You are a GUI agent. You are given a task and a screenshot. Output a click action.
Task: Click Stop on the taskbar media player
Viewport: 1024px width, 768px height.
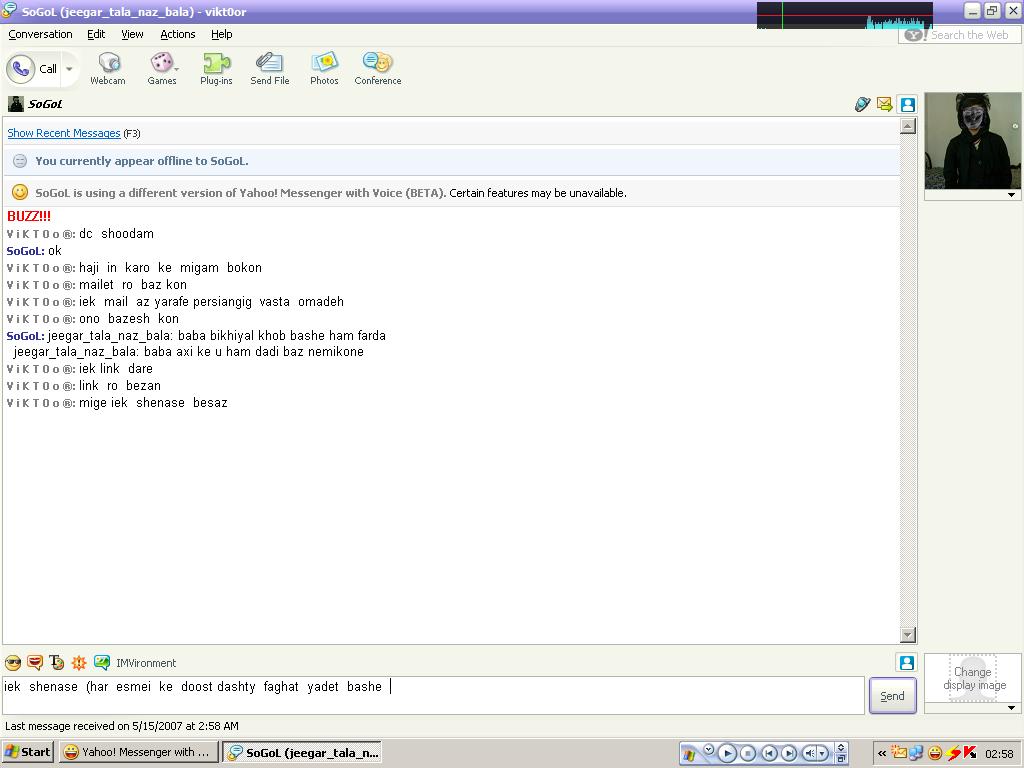748,753
